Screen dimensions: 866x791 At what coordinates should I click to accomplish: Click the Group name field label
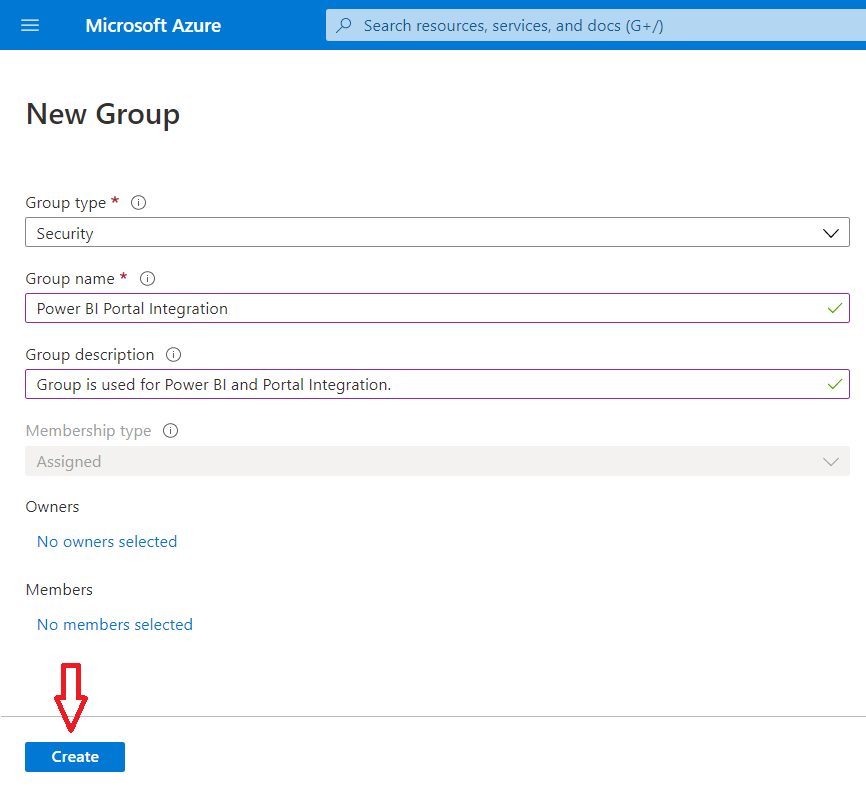click(x=70, y=279)
